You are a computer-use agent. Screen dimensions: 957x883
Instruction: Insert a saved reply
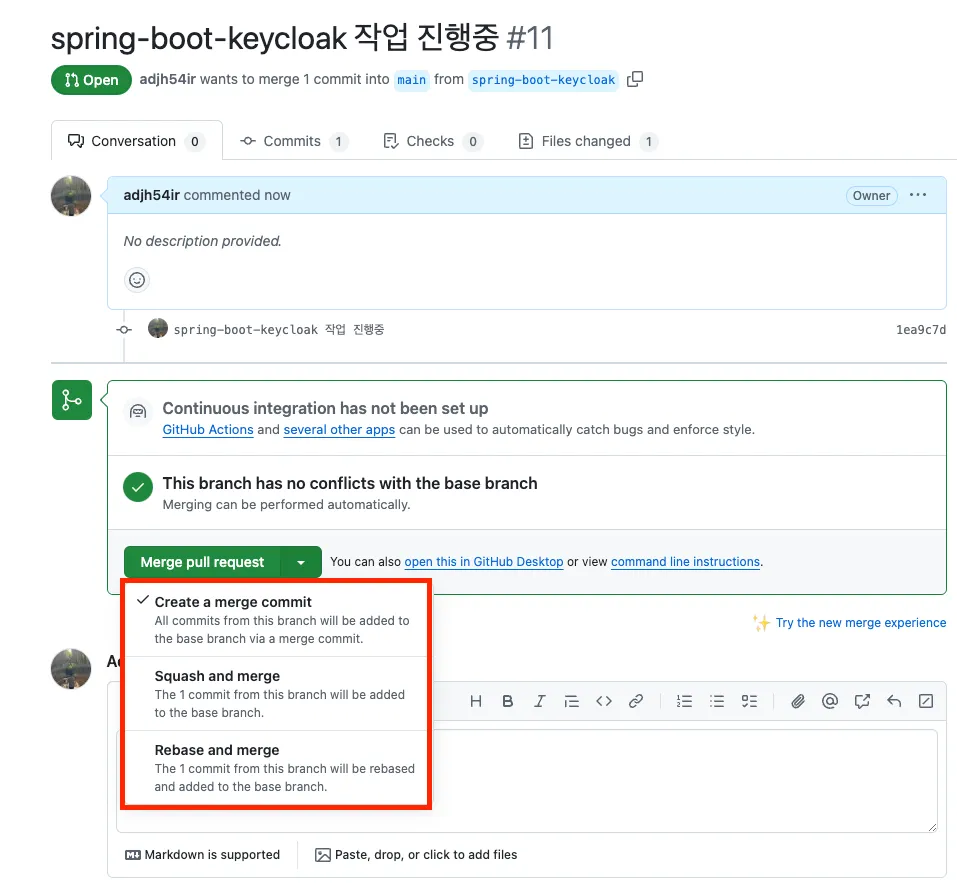pos(894,701)
